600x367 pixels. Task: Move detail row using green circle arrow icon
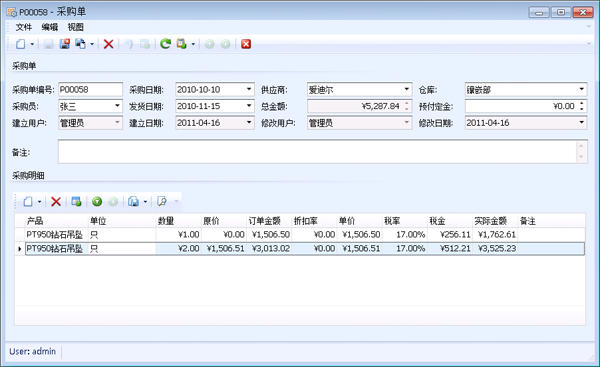coord(97,201)
